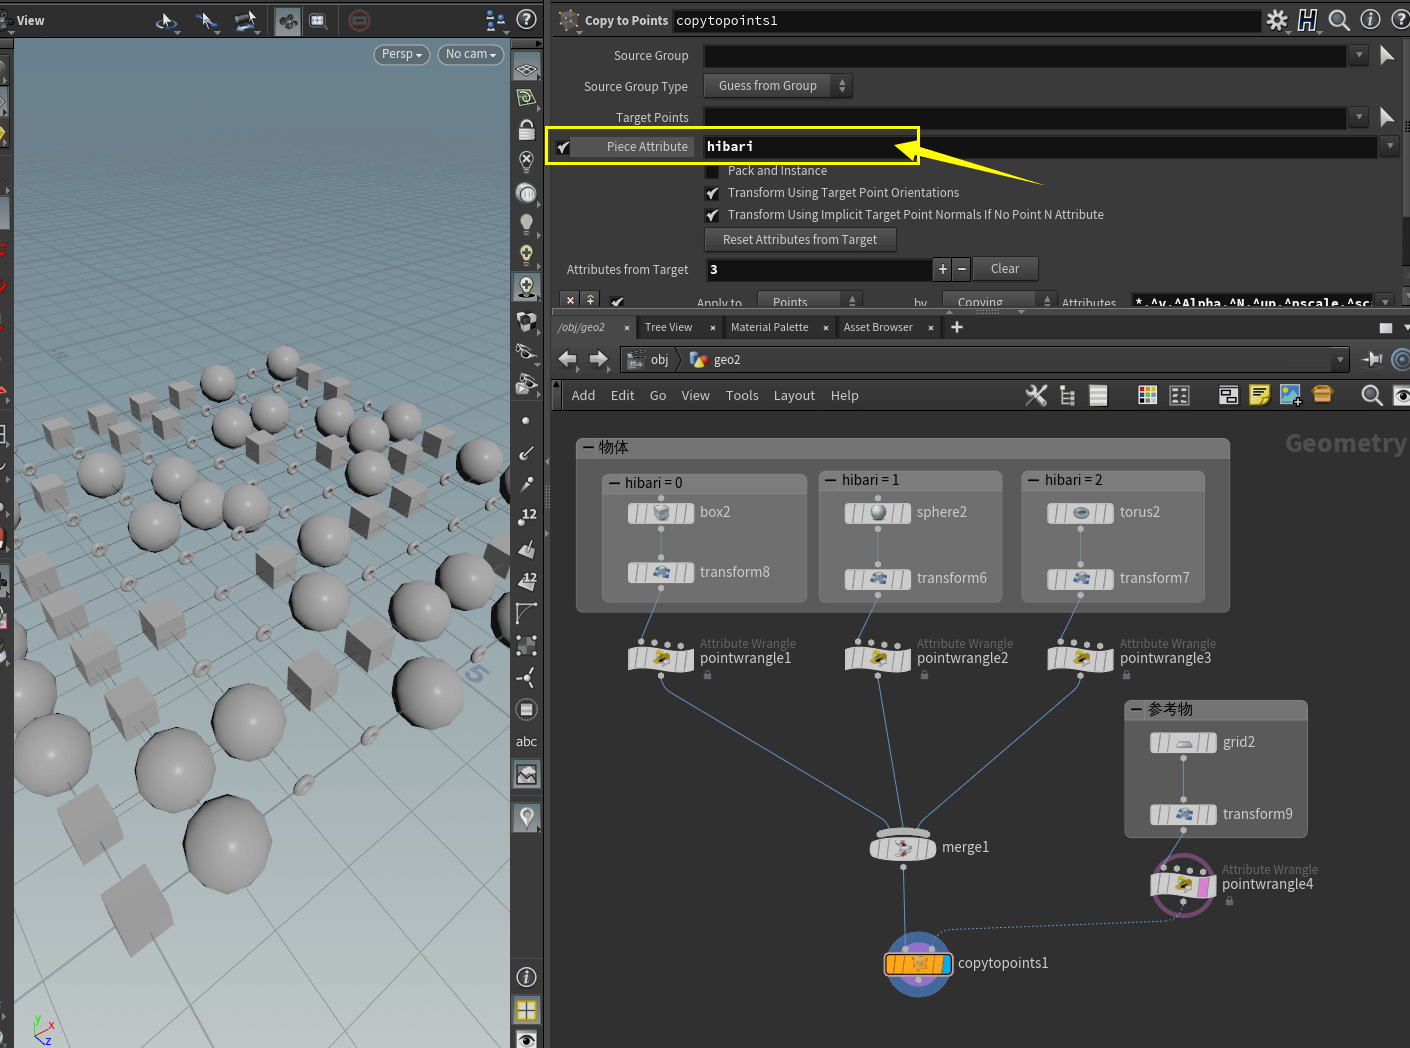Switch to the Material Palette tab
Screen dimensions: 1410x1048
(769, 327)
